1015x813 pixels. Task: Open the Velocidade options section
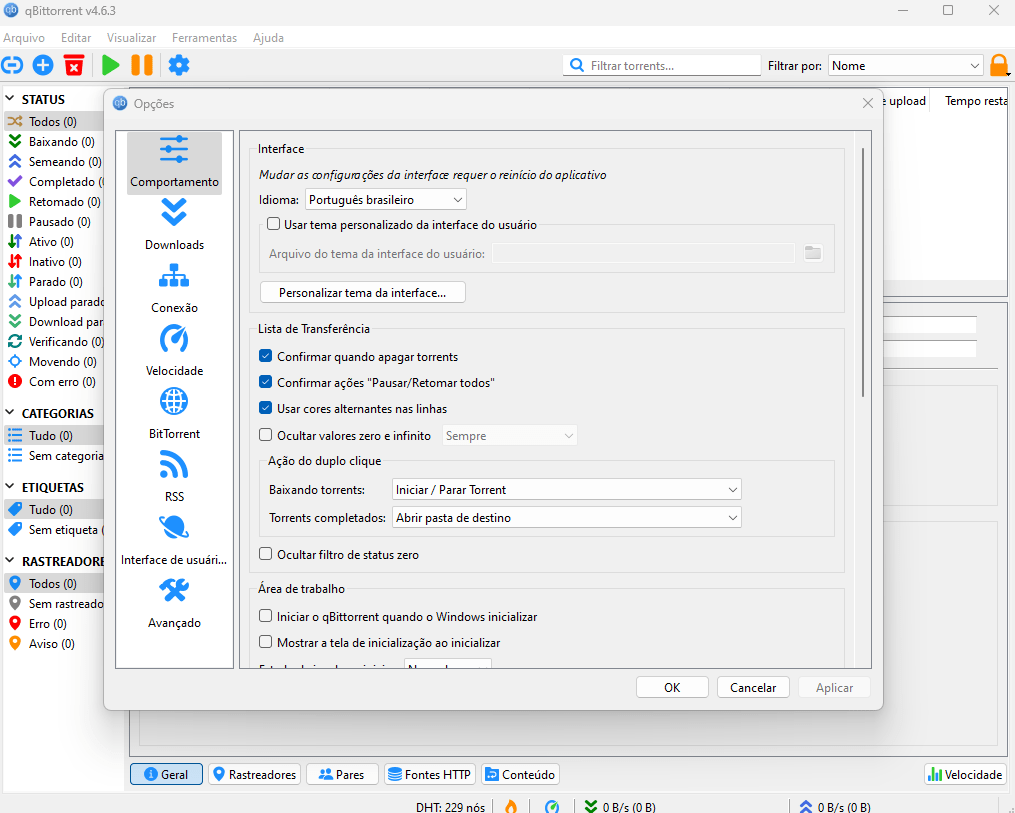click(174, 351)
